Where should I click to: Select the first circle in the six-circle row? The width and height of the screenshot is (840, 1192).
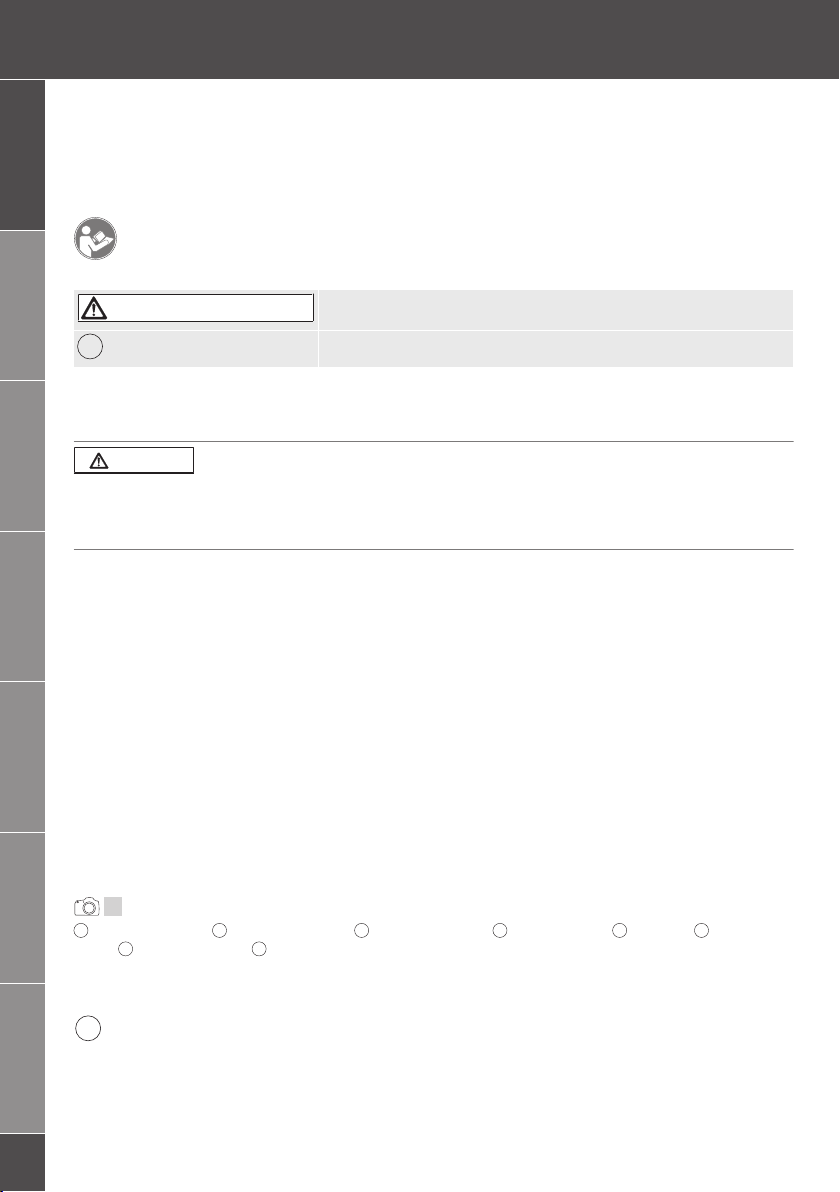coord(81,930)
